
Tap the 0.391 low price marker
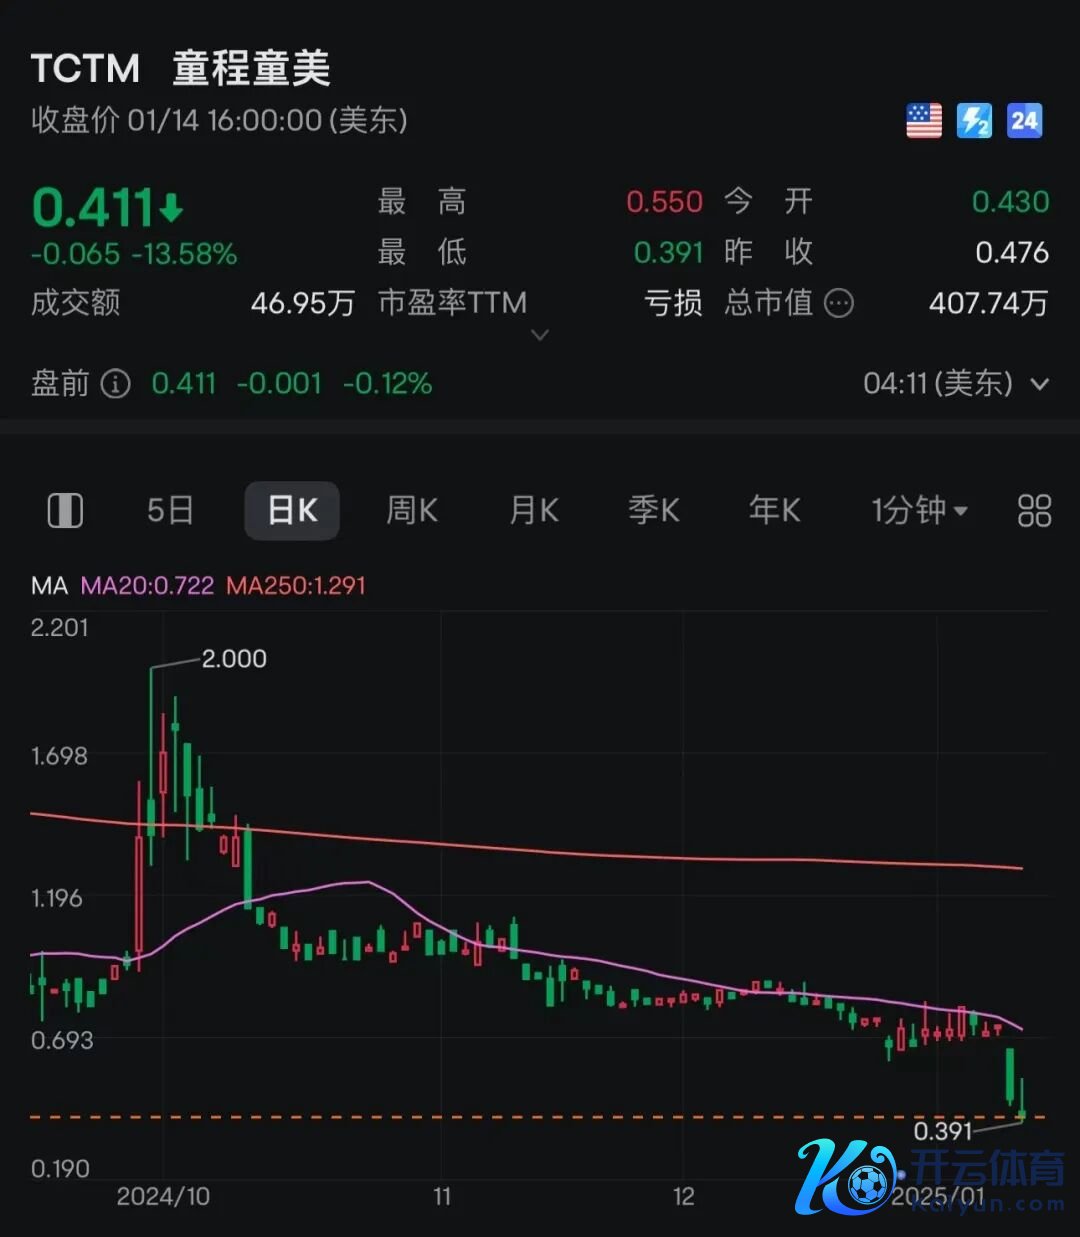[942, 1131]
